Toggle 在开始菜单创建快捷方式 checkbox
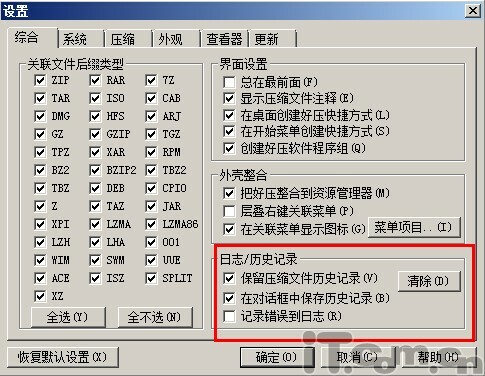The height and width of the screenshot is (376, 485). coord(229,131)
